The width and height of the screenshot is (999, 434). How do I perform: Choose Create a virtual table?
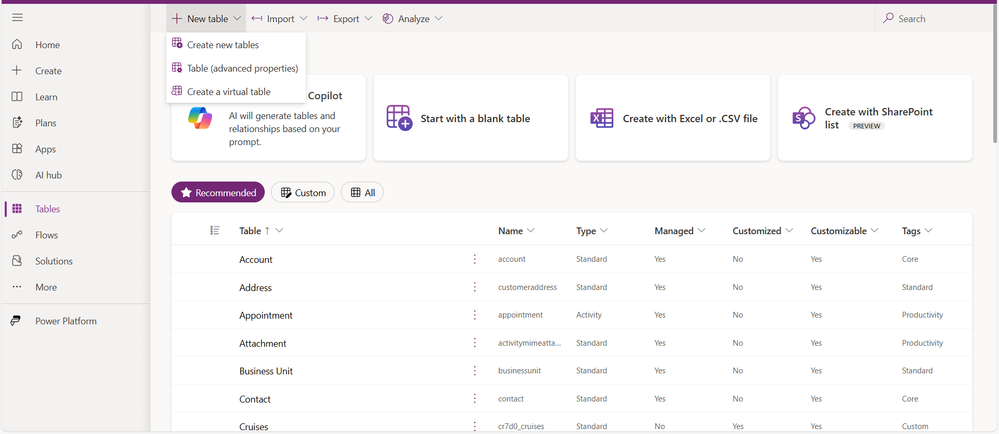click(x=236, y=92)
